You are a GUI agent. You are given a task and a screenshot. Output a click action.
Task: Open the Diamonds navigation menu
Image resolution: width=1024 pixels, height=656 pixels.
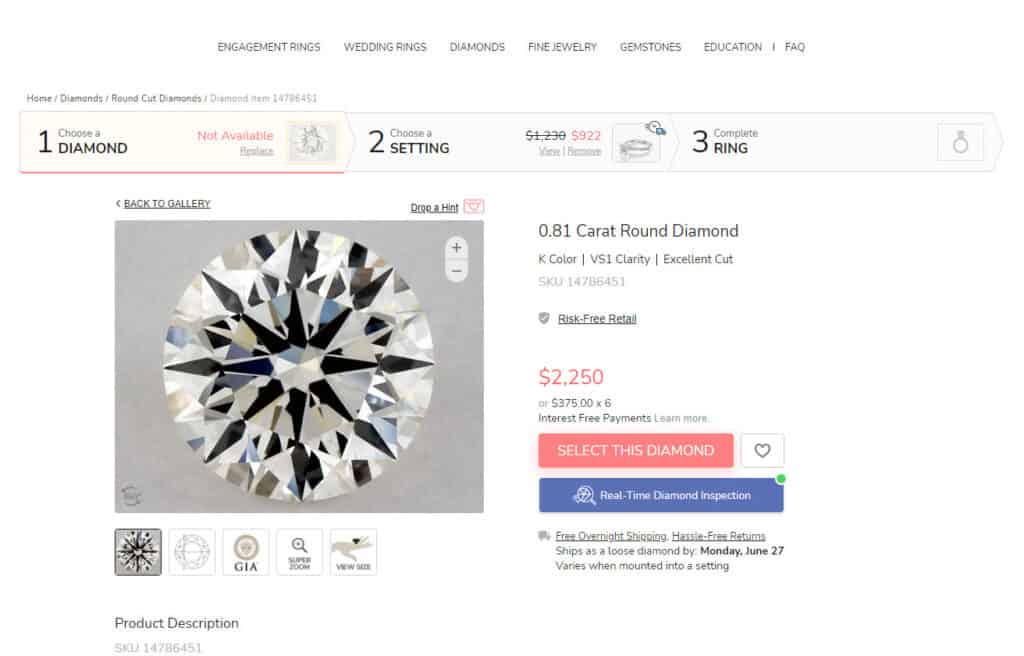477,47
